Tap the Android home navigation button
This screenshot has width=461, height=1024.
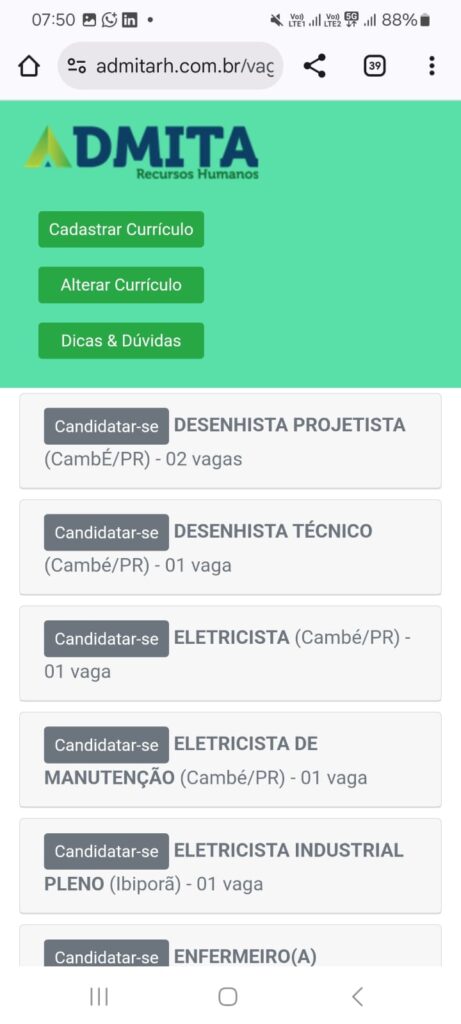tap(228, 997)
